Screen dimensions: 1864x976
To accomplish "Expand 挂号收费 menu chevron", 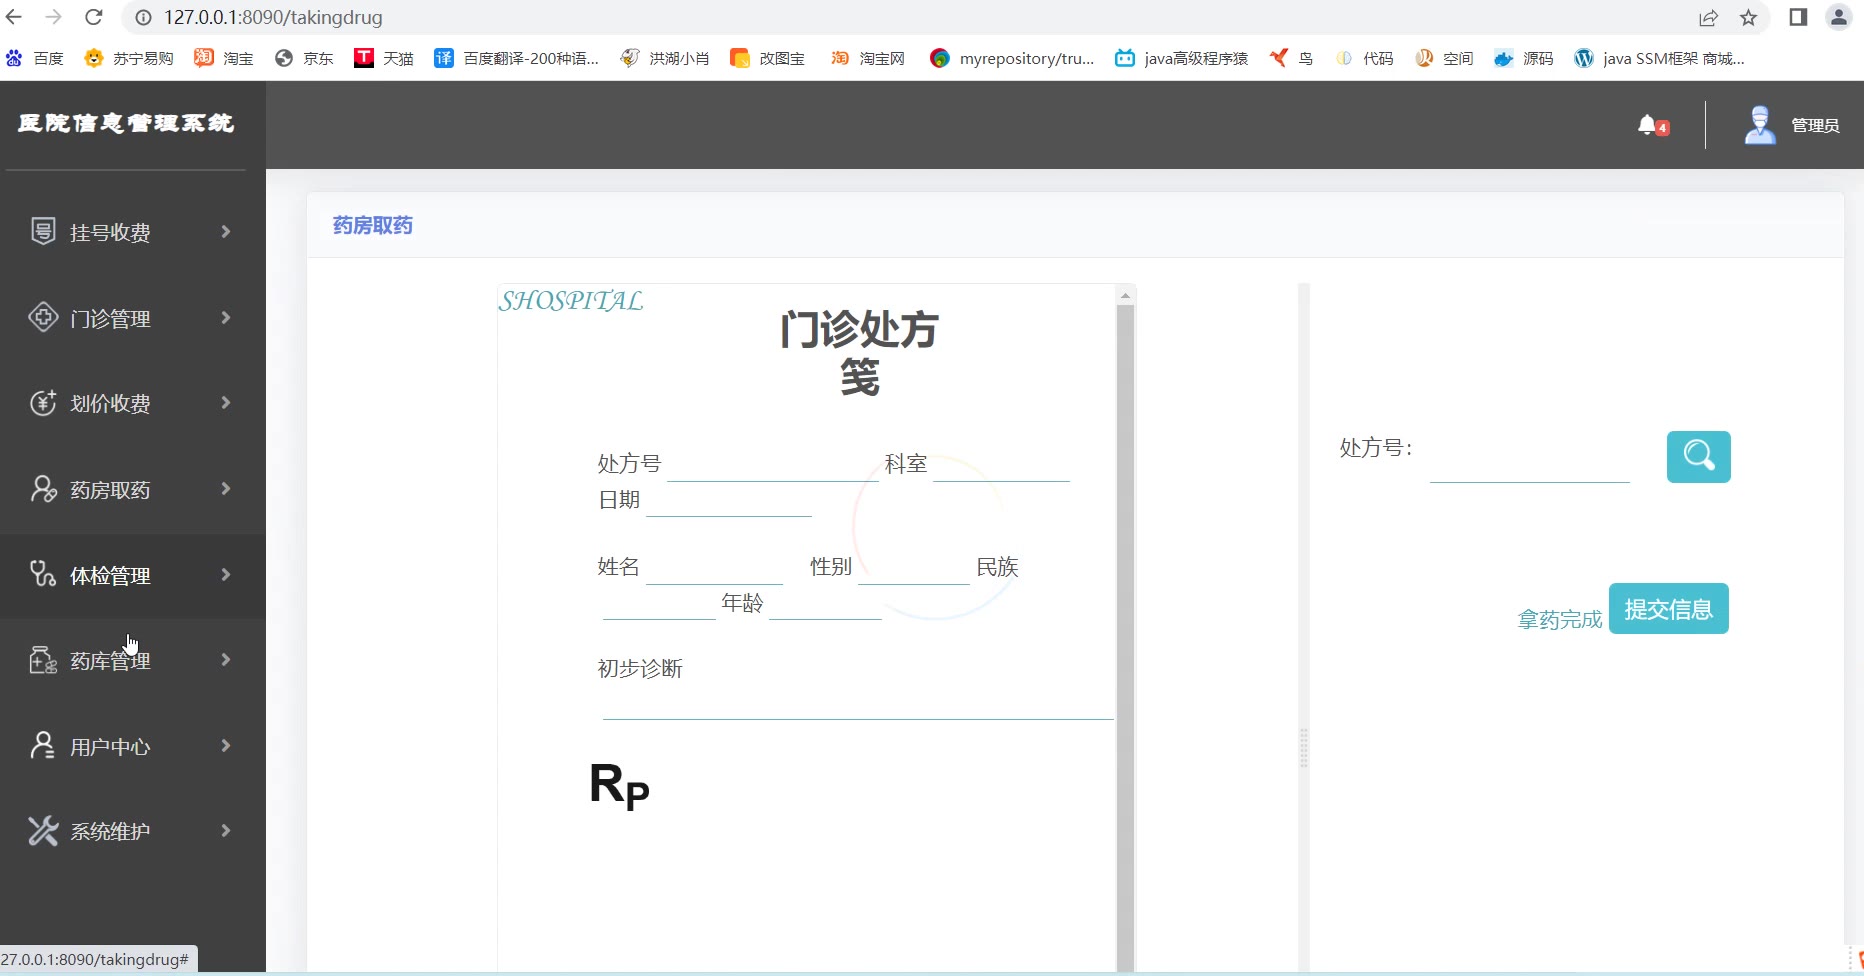I will pyautogui.click(x=226, y=231).
